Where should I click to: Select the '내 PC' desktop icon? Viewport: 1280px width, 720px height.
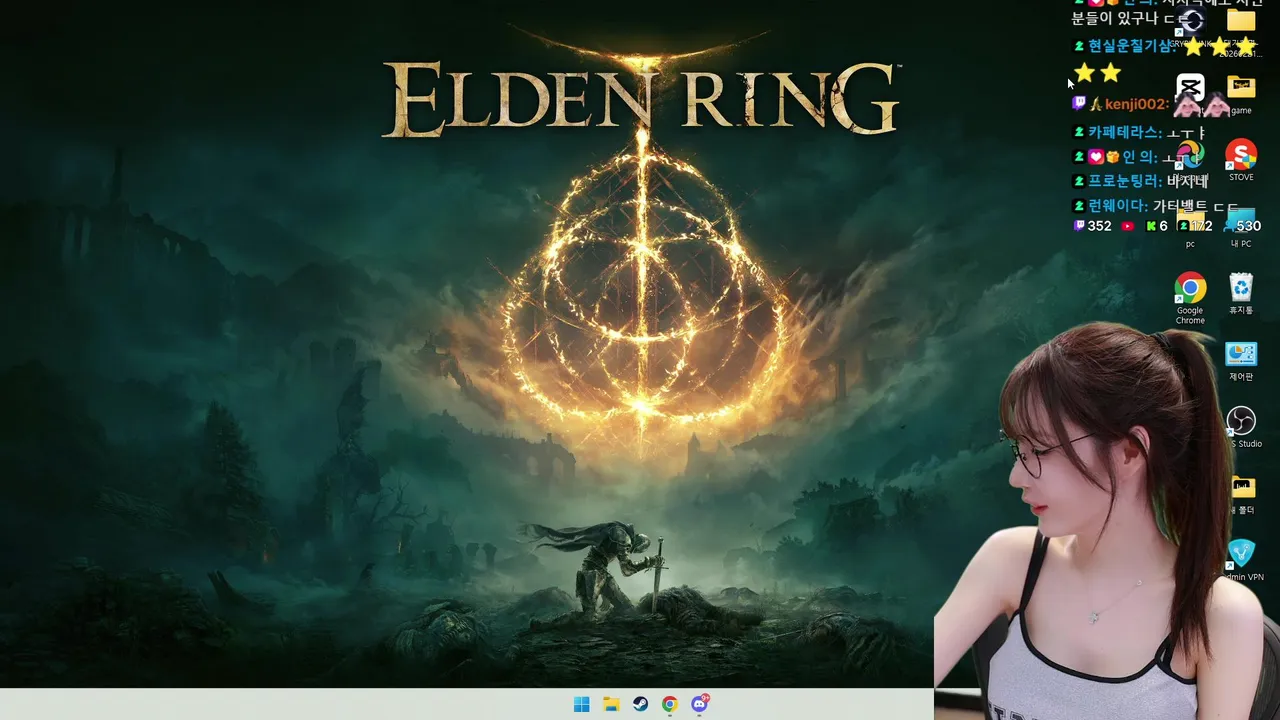1241,227
